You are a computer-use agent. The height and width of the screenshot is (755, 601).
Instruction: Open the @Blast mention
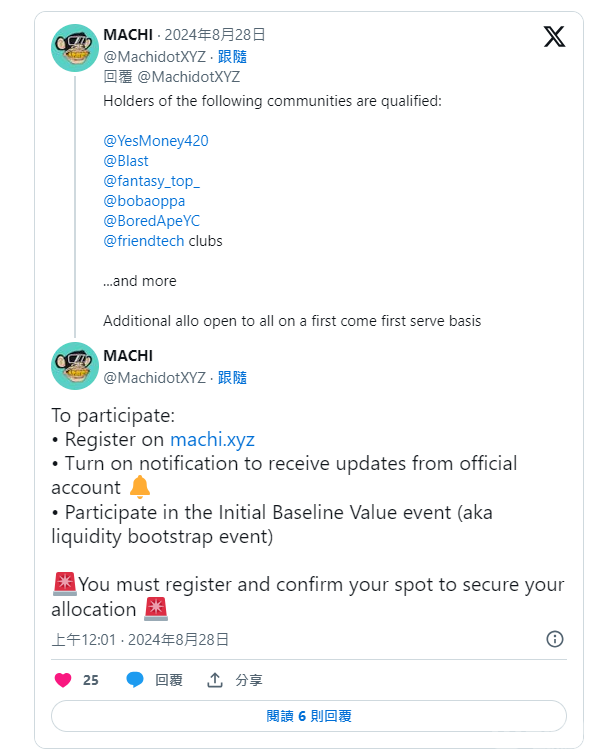point(125,161)
